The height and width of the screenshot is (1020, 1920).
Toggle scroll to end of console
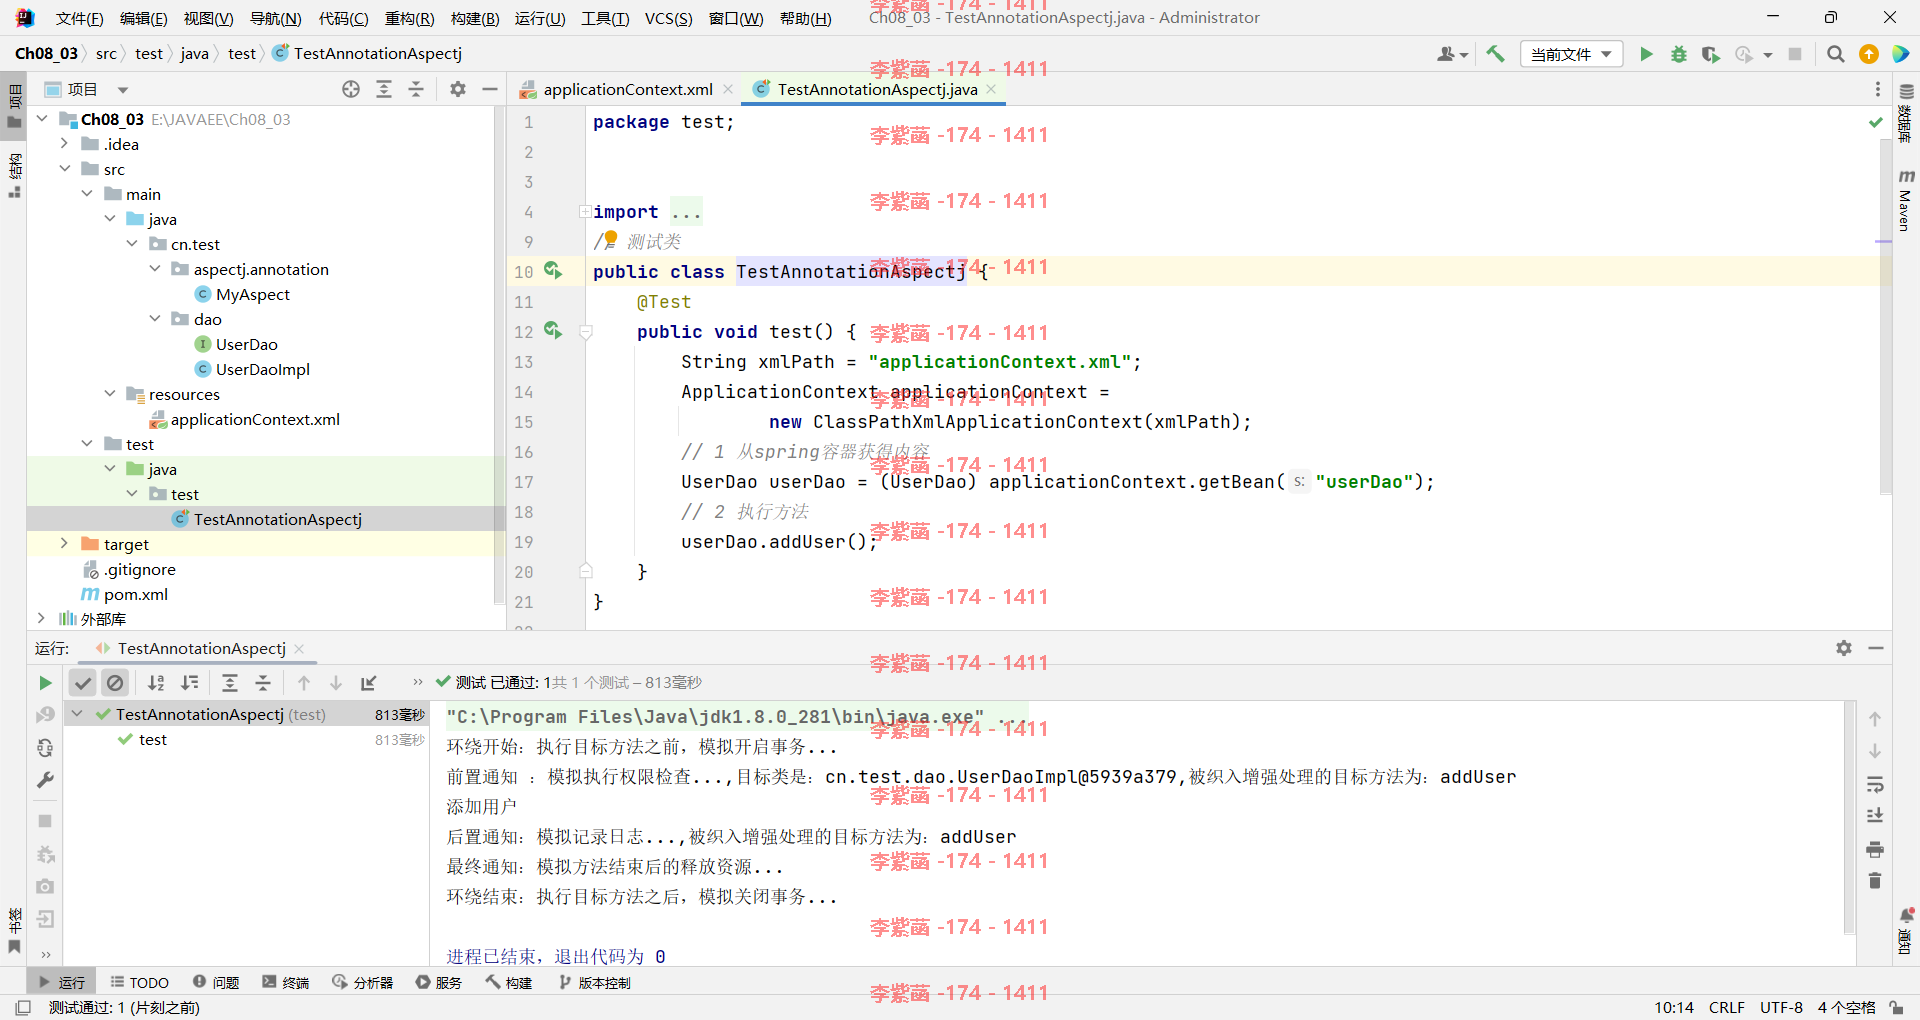point(1875,816)
